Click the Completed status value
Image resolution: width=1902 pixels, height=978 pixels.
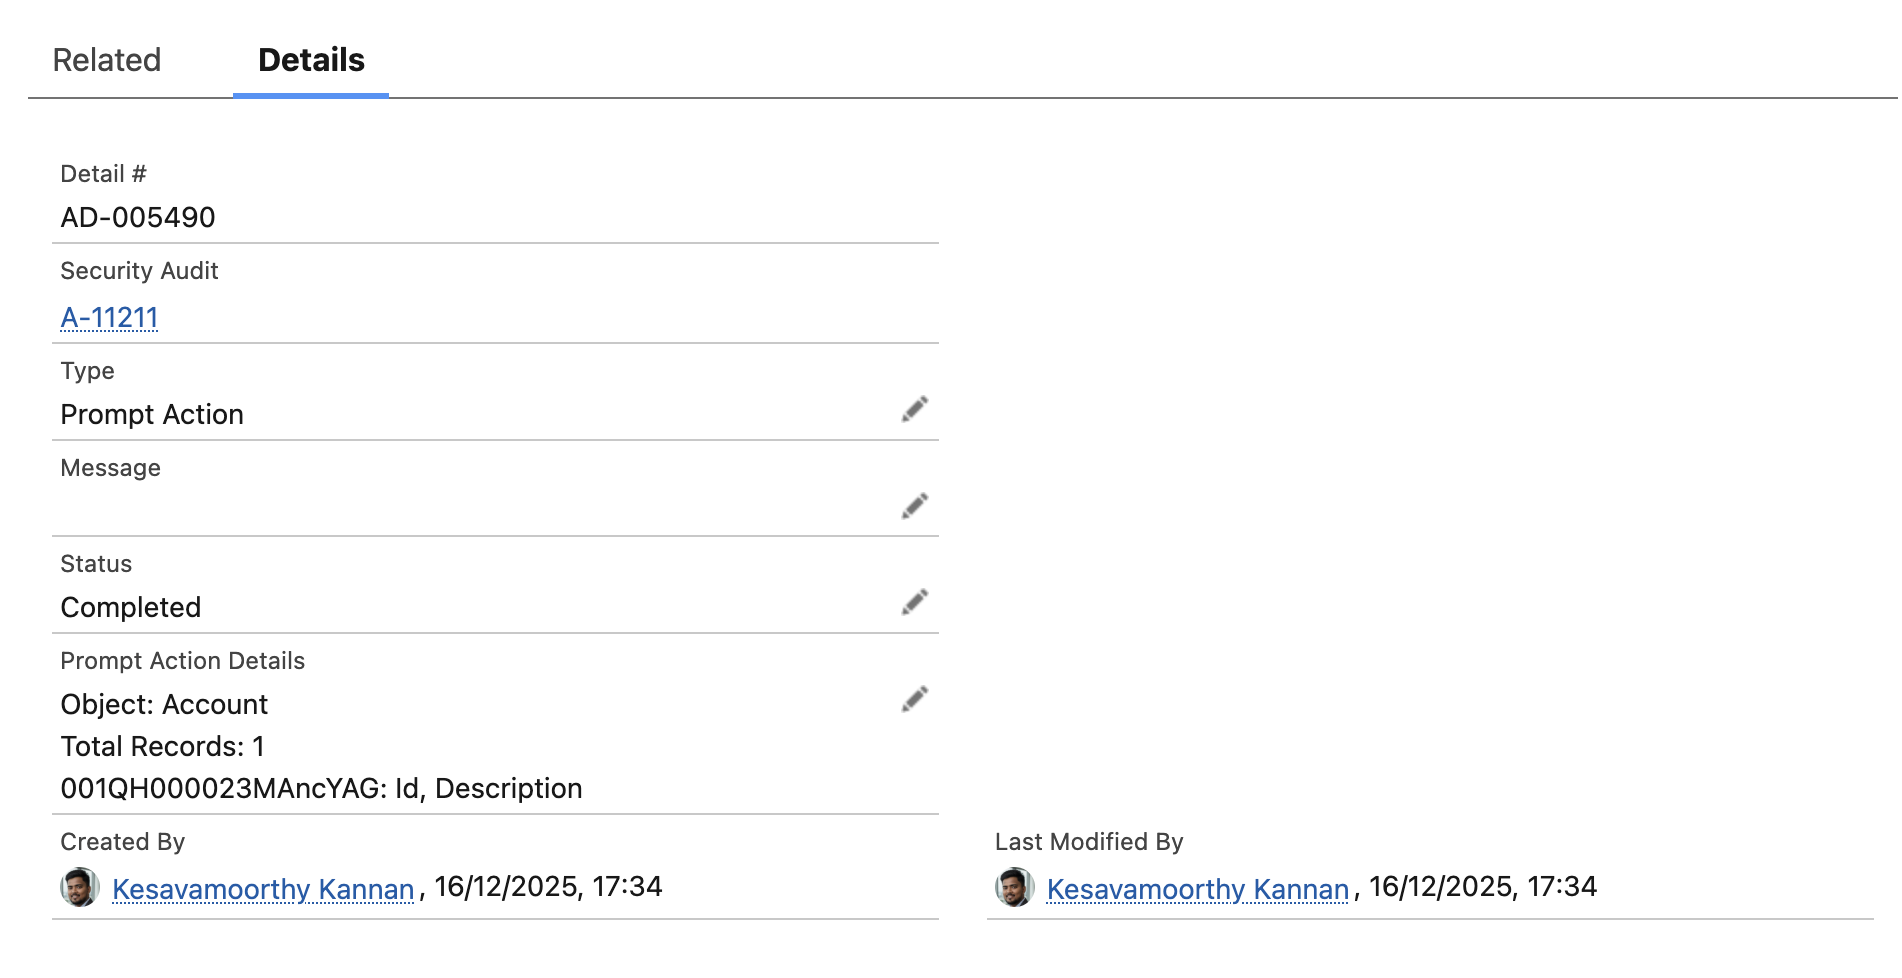pyautogui.click(x=131, y=608)
